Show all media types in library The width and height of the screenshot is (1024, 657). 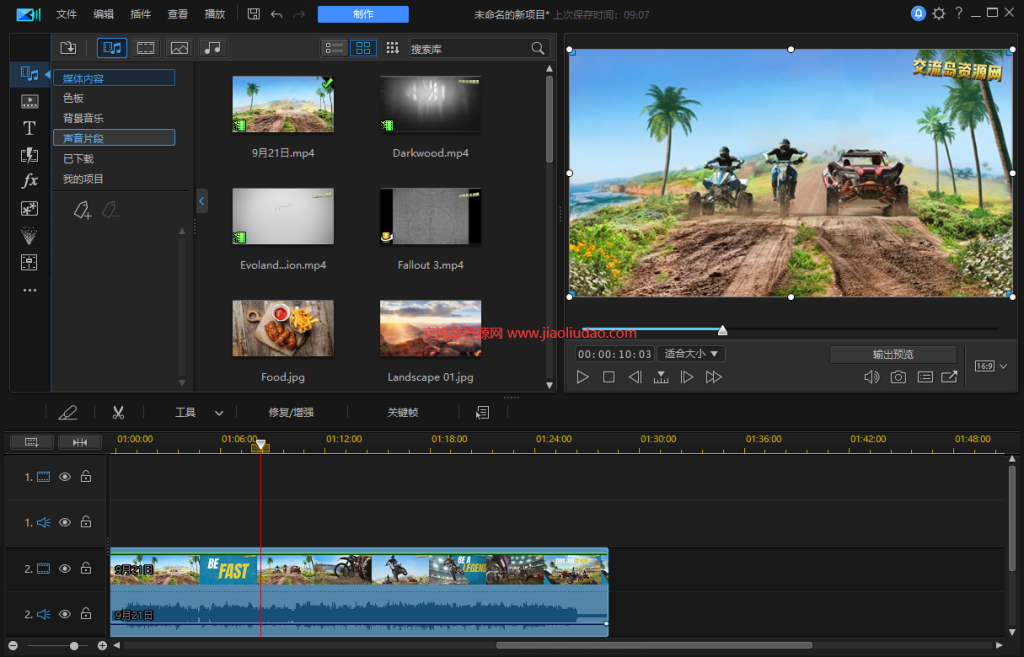click(x=112, y=48)
